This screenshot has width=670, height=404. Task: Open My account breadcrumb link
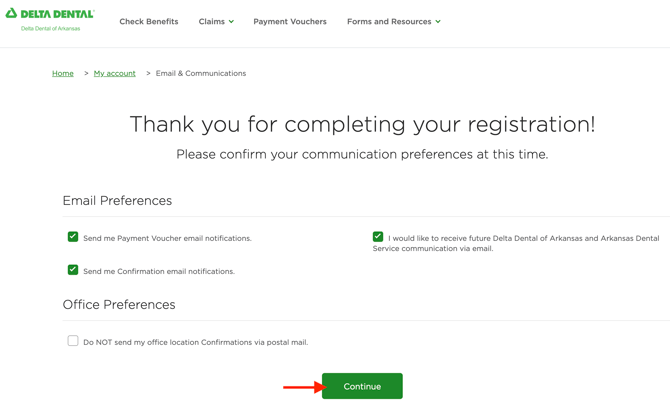pyautogui.click(x=115, y=73)
